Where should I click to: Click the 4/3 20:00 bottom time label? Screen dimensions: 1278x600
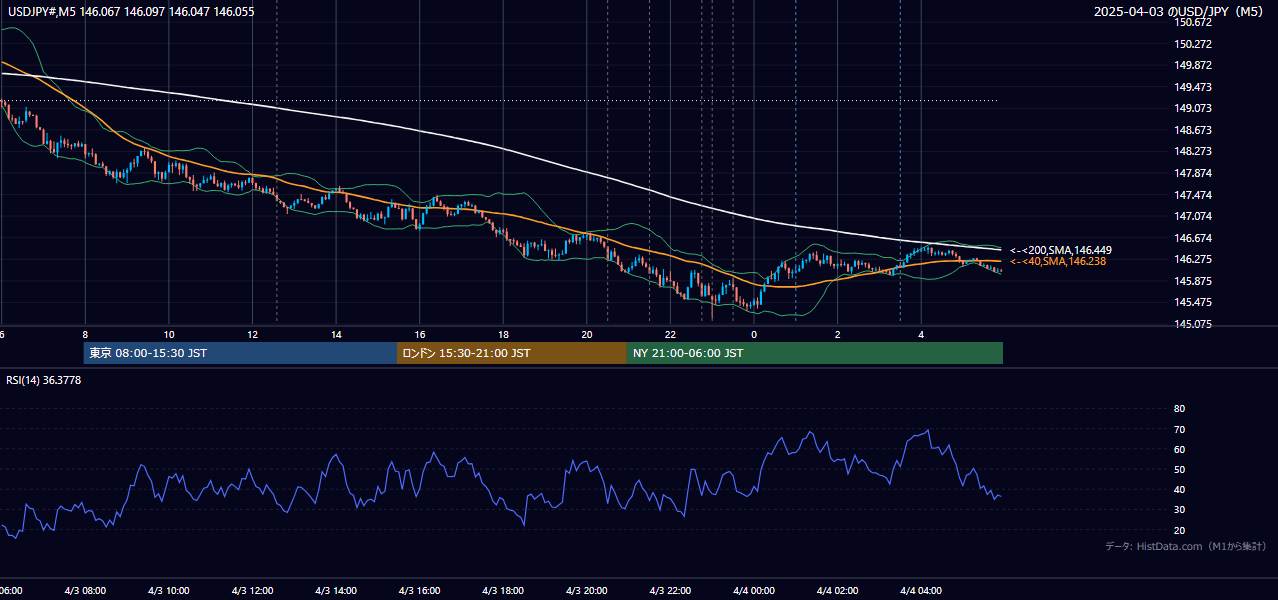point(587,591)
